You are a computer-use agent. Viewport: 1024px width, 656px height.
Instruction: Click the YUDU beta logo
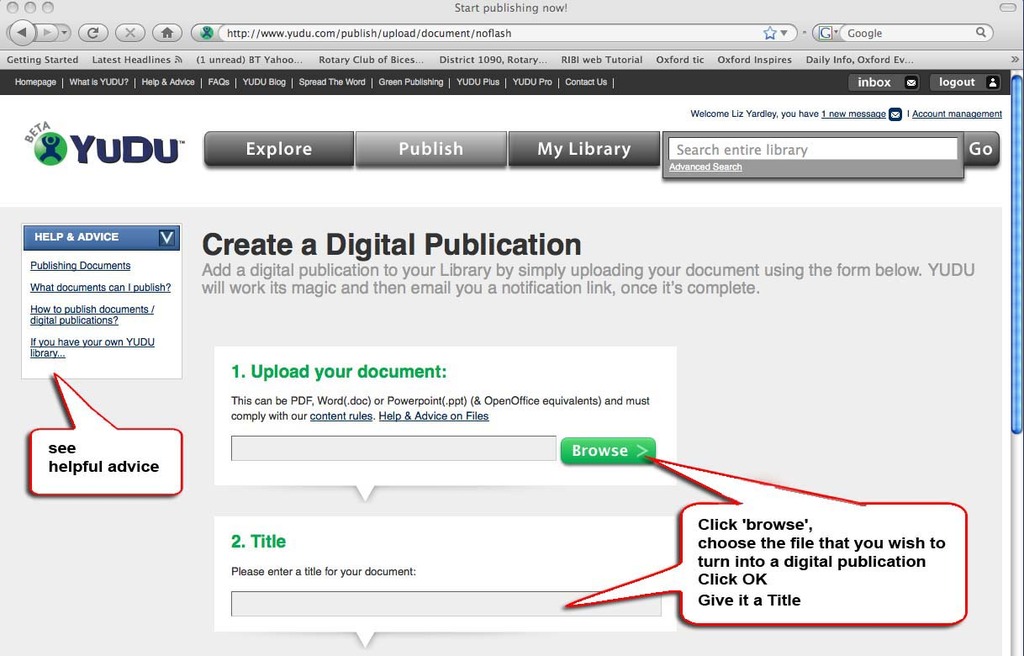tap(104, 145)
